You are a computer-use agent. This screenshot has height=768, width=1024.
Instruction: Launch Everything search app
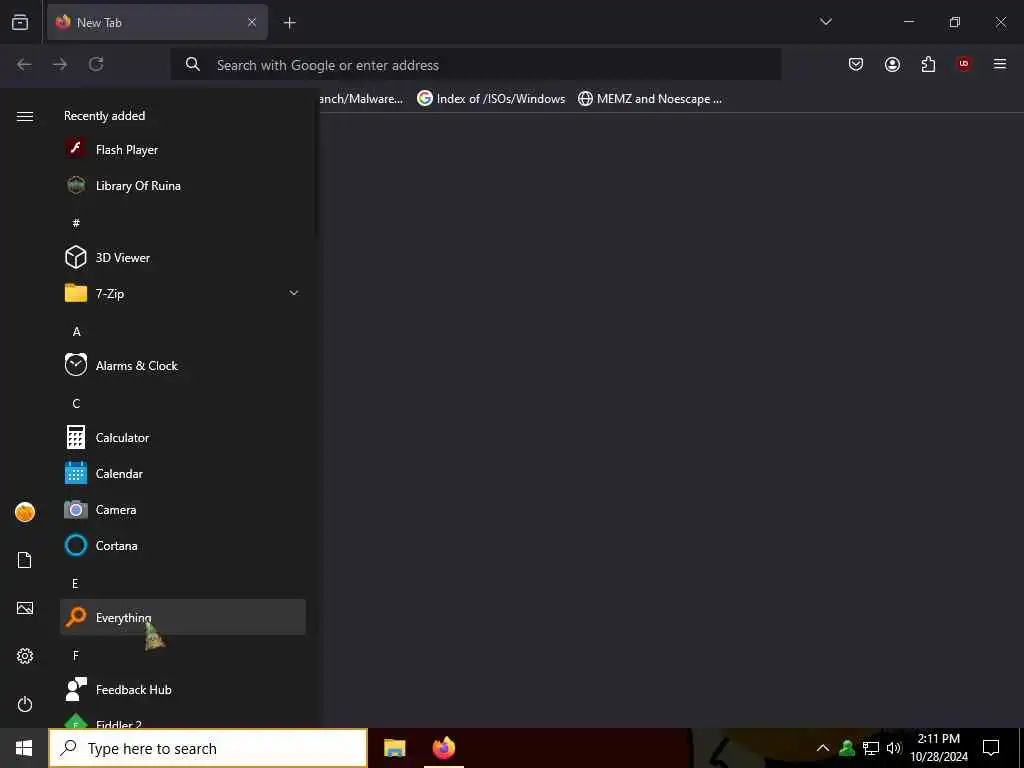[182, 617]
